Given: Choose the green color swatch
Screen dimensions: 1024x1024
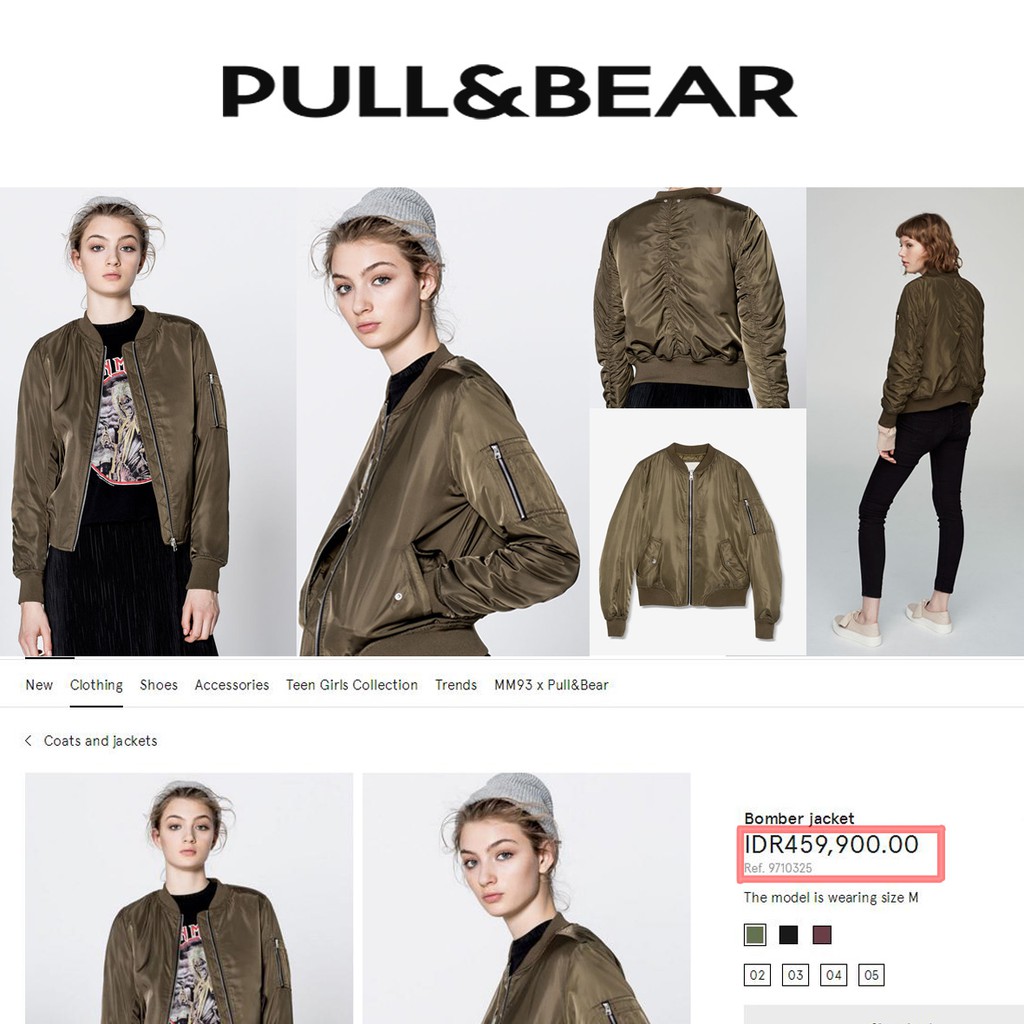Looking at the screenshot, I should pyautogui.click(x=755, y=935).
